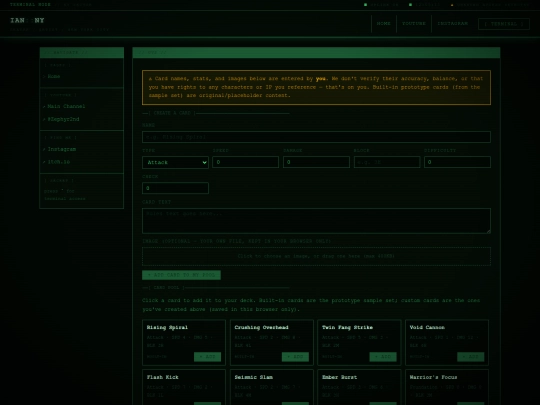Click the Block input field

point(387,162)
